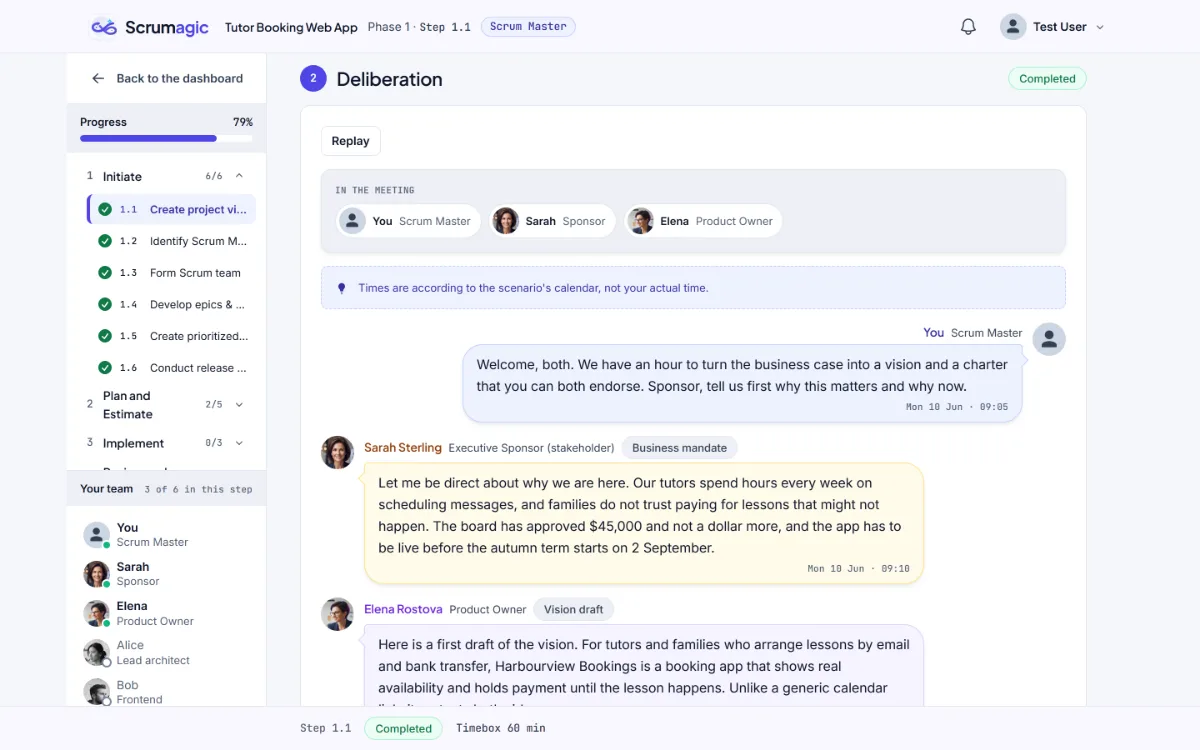Click the Completed badge next to Deliberation

coord(1047,79)
